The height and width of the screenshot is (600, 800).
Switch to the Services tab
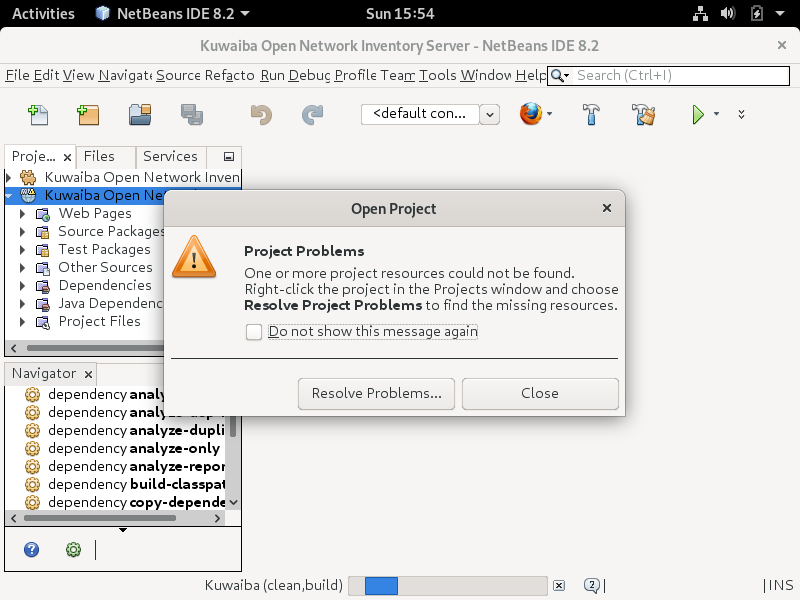170,157
